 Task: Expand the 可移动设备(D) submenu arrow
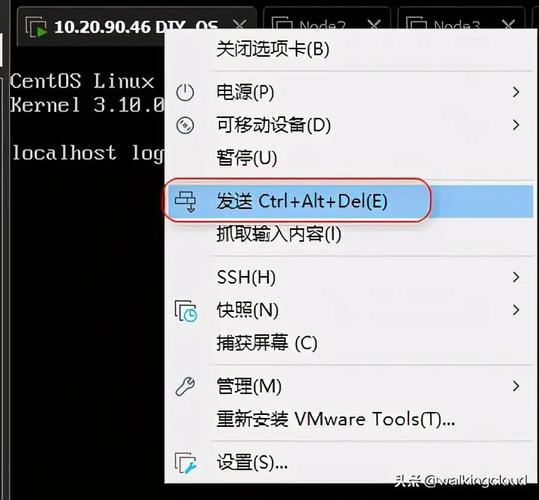point(516,125)
